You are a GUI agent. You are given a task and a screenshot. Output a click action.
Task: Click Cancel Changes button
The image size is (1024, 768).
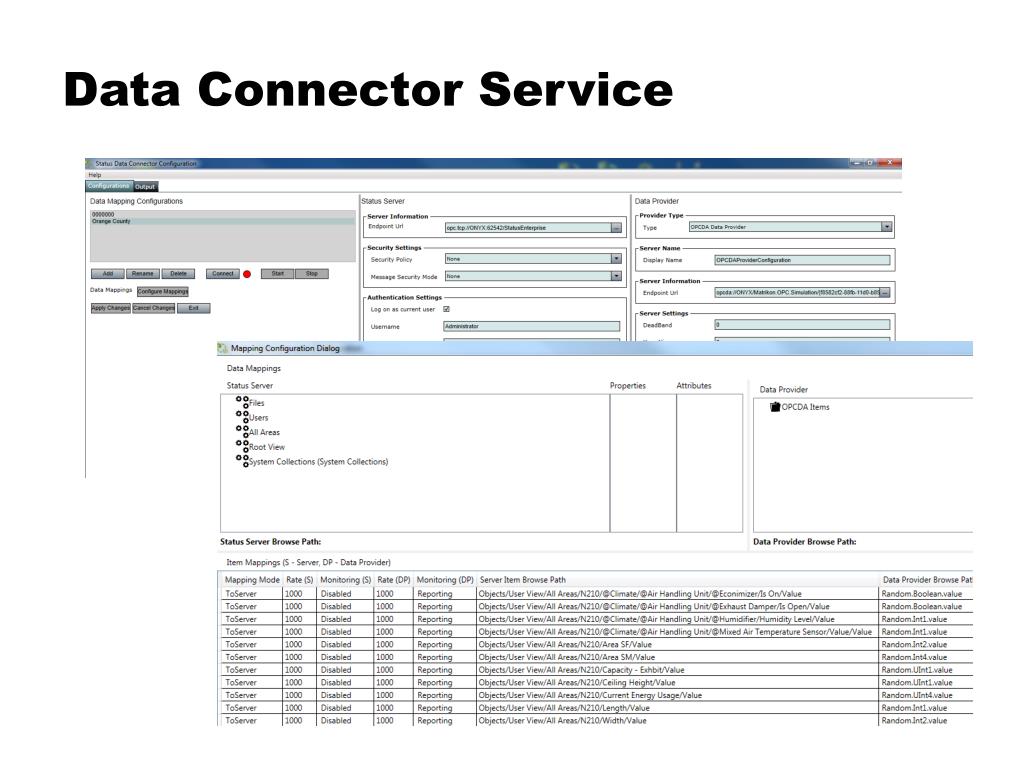coord(153,308)
